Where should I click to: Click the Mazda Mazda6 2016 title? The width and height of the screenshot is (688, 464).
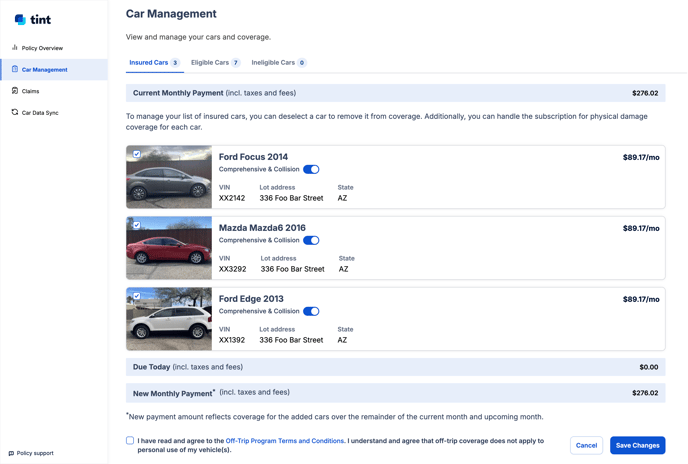pyautogui.click(x=262, y=228)
